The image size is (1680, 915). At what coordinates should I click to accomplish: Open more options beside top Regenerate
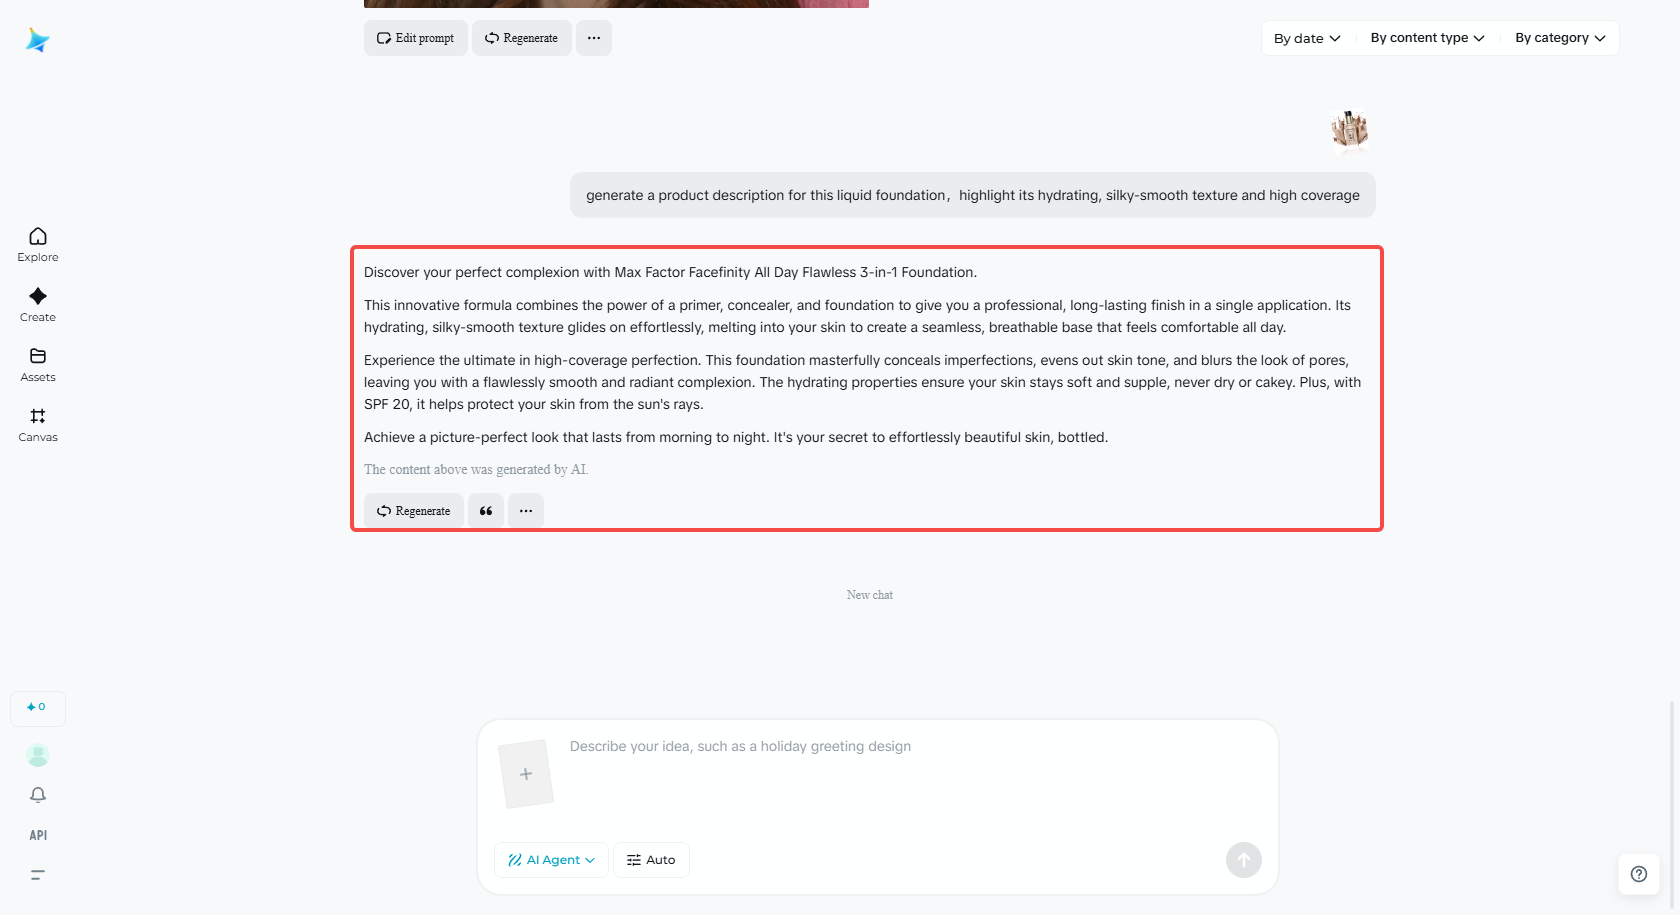pos(594,38)
